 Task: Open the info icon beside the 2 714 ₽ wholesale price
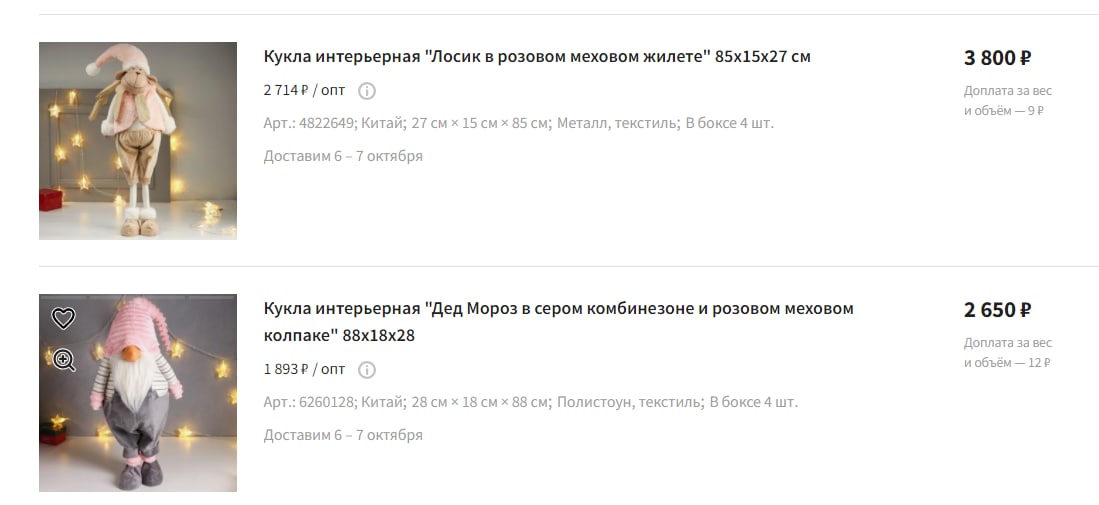pos(367,91)
